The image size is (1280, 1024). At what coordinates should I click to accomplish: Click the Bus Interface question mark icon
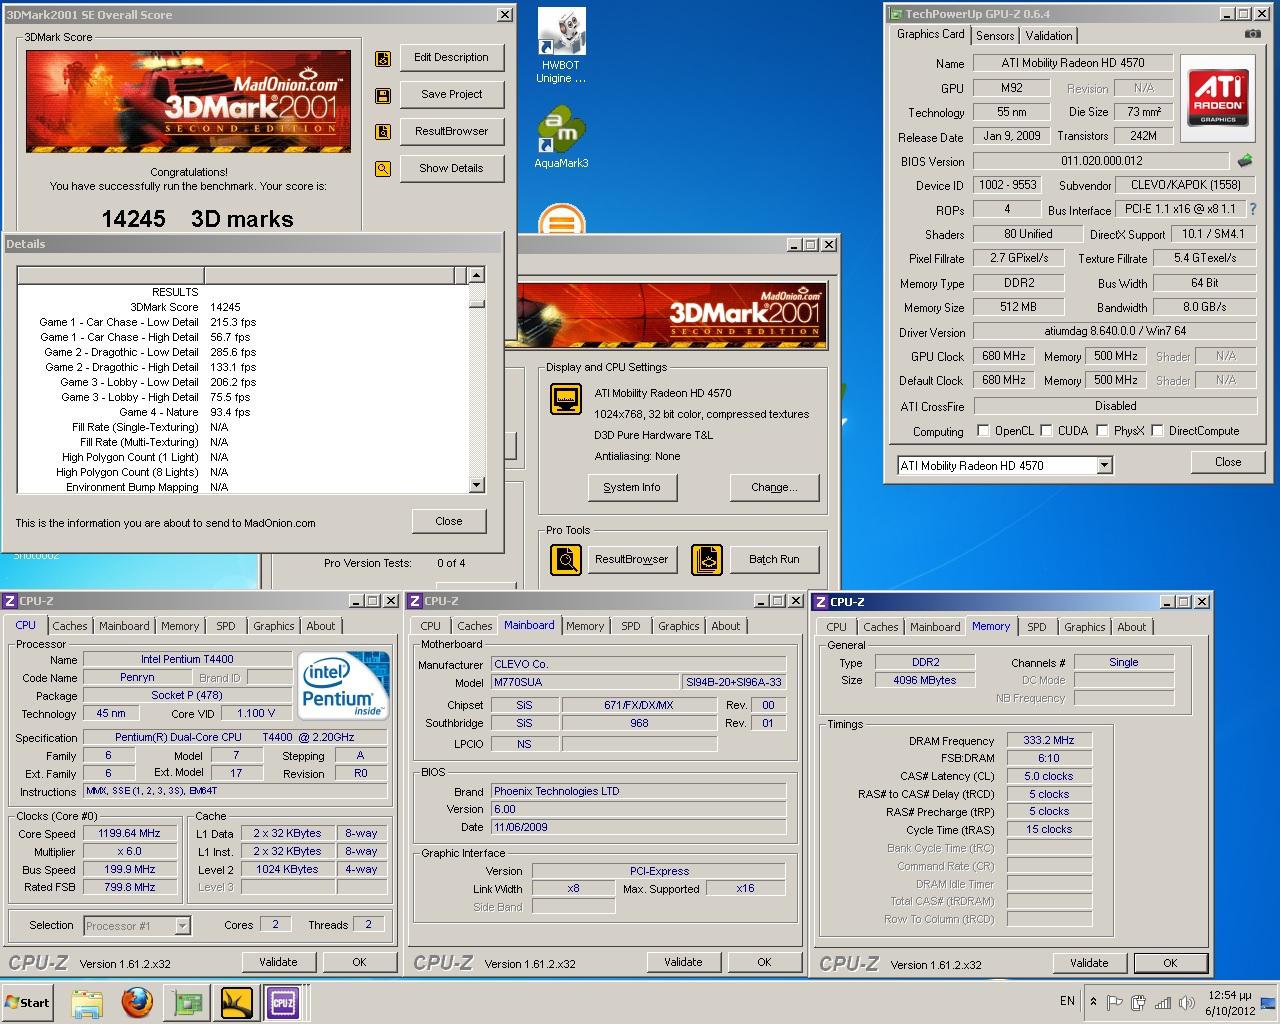1252,209
